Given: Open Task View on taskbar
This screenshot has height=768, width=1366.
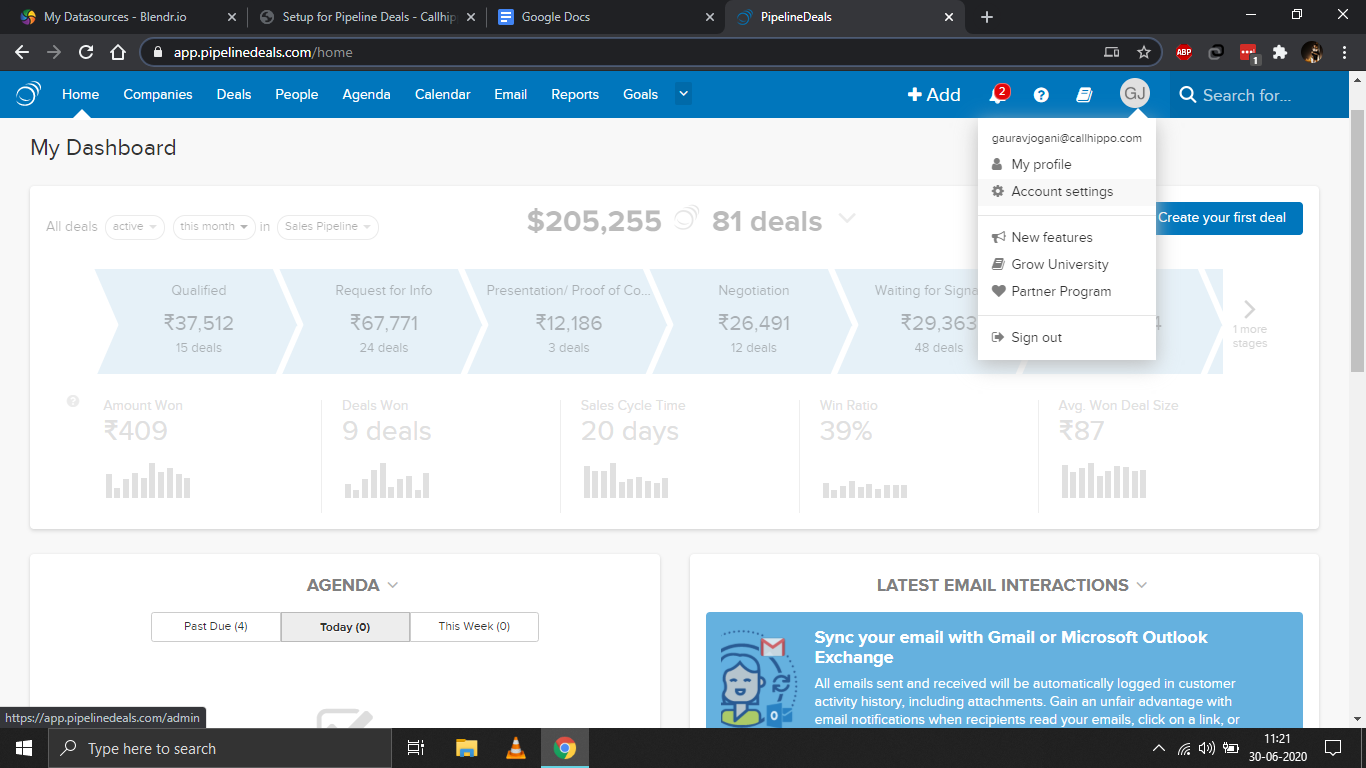Looking at the screenshot, I should 416,748.
